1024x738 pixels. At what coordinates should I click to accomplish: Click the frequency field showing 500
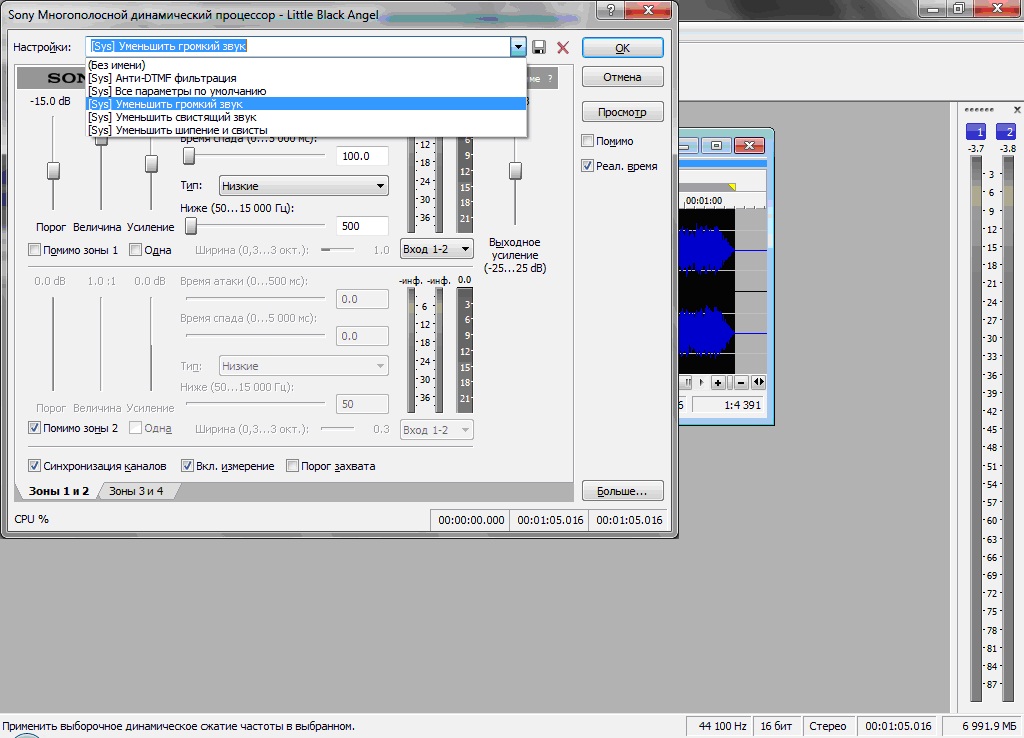coord(362,226)
